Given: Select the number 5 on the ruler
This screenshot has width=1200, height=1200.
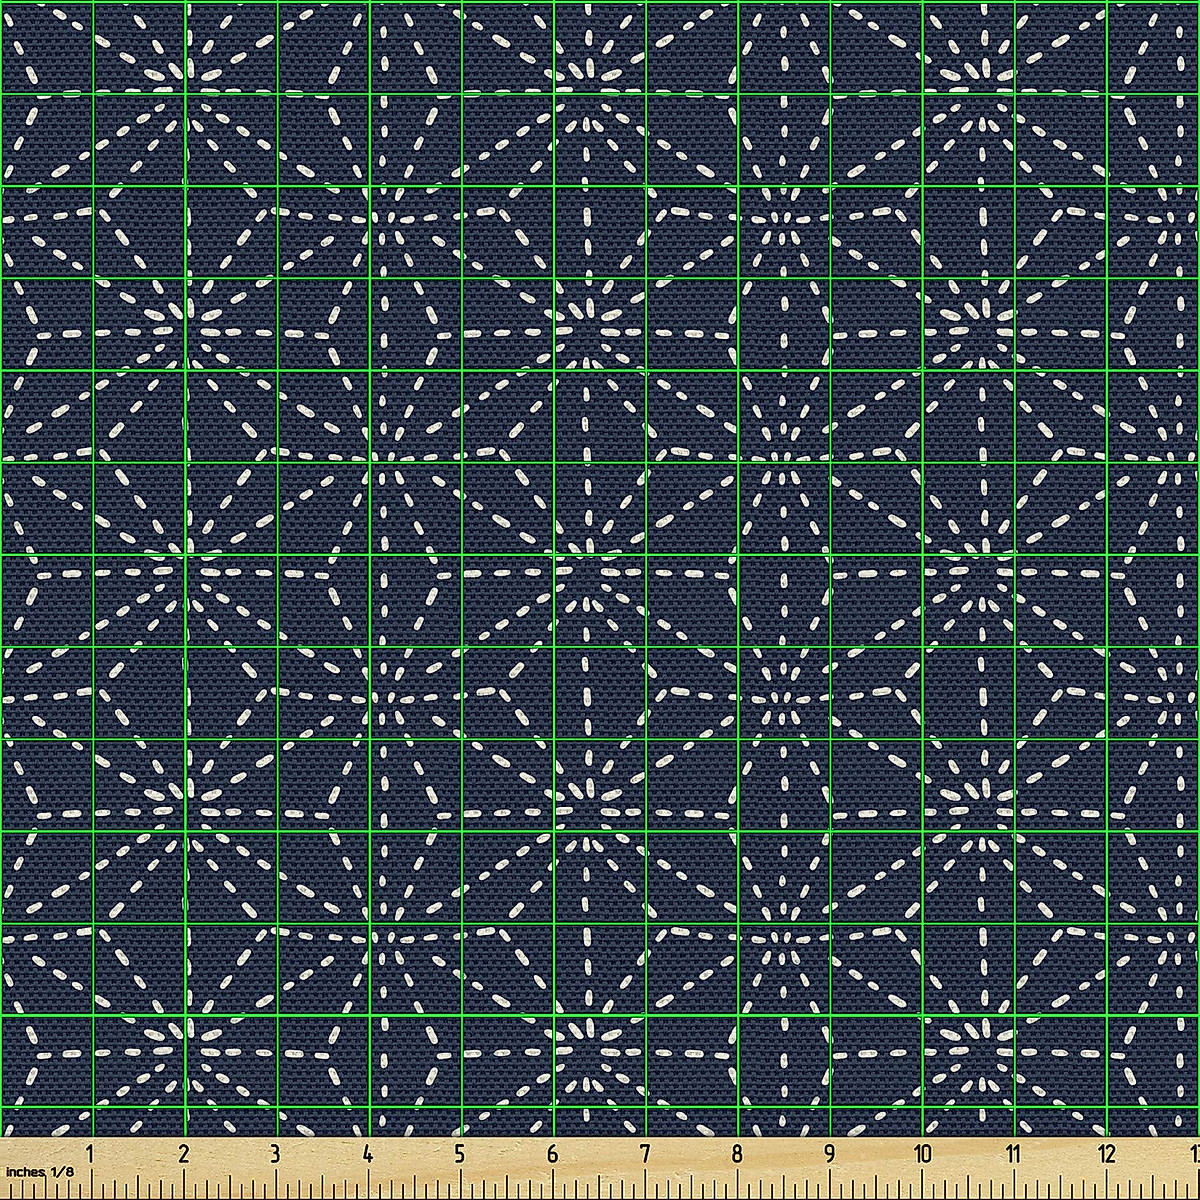Looking at the screenshot, I should coord(460,1154).
